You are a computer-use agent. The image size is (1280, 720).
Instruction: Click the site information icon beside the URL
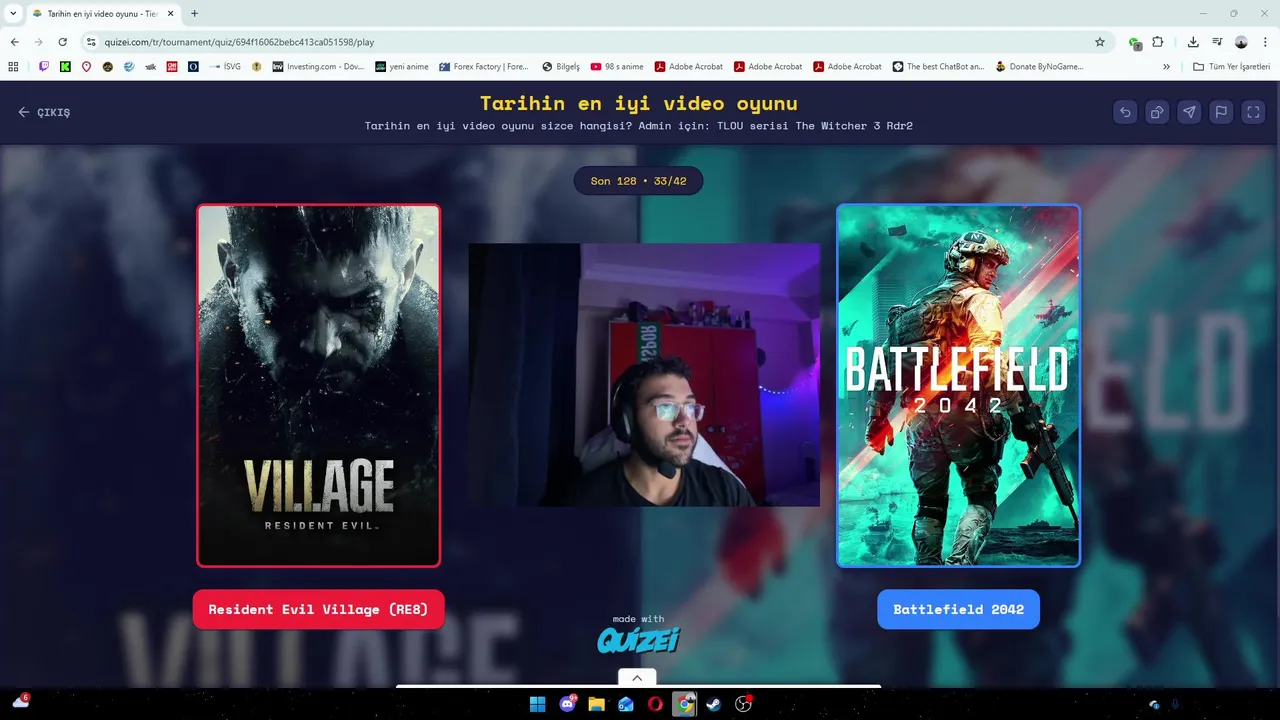point(91,42)
